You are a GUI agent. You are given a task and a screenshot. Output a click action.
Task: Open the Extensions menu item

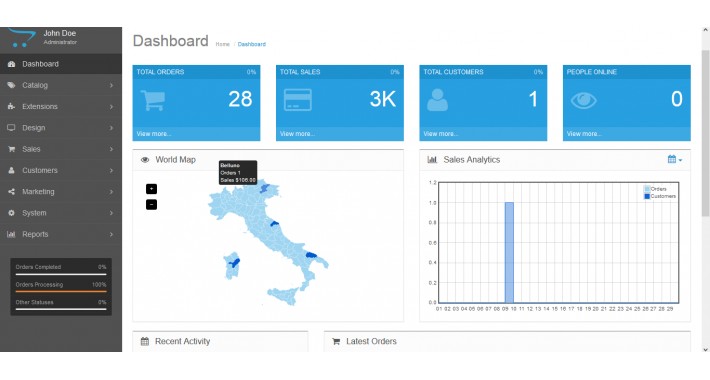(x=61, y=106)
